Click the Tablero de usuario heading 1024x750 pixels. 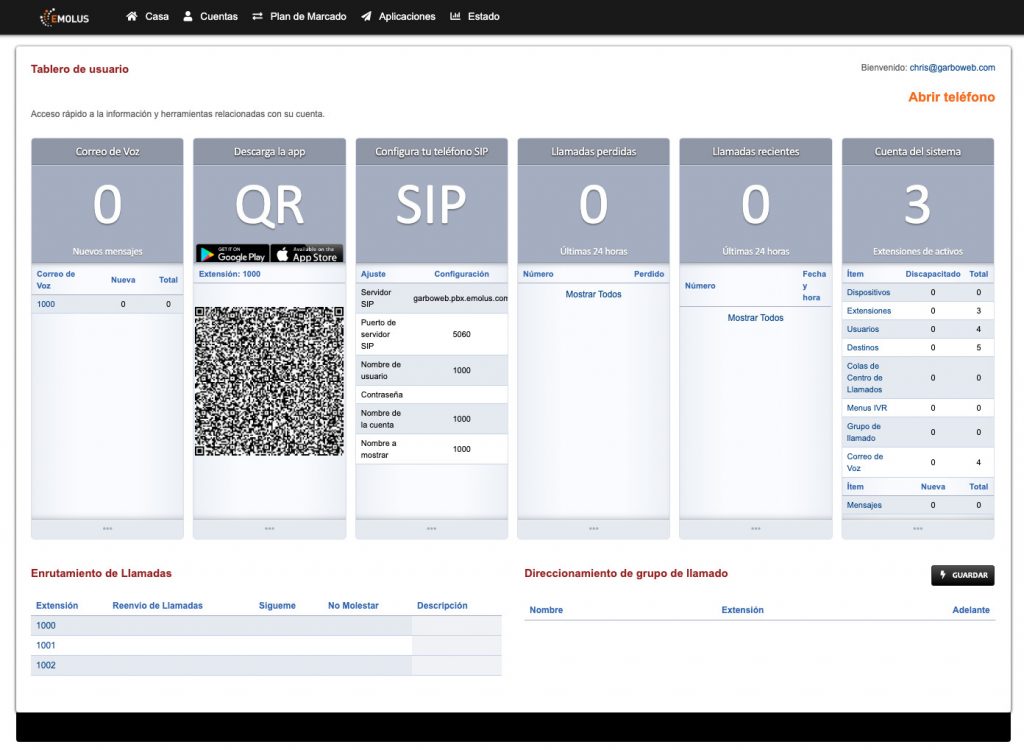pyautogui.click(x=80, y=69)
